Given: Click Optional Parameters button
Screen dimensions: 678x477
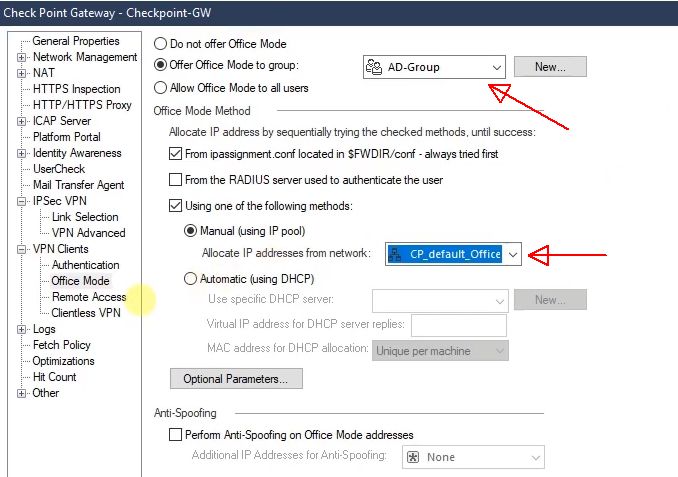Looking at the screenshot, I should (236, 379).
